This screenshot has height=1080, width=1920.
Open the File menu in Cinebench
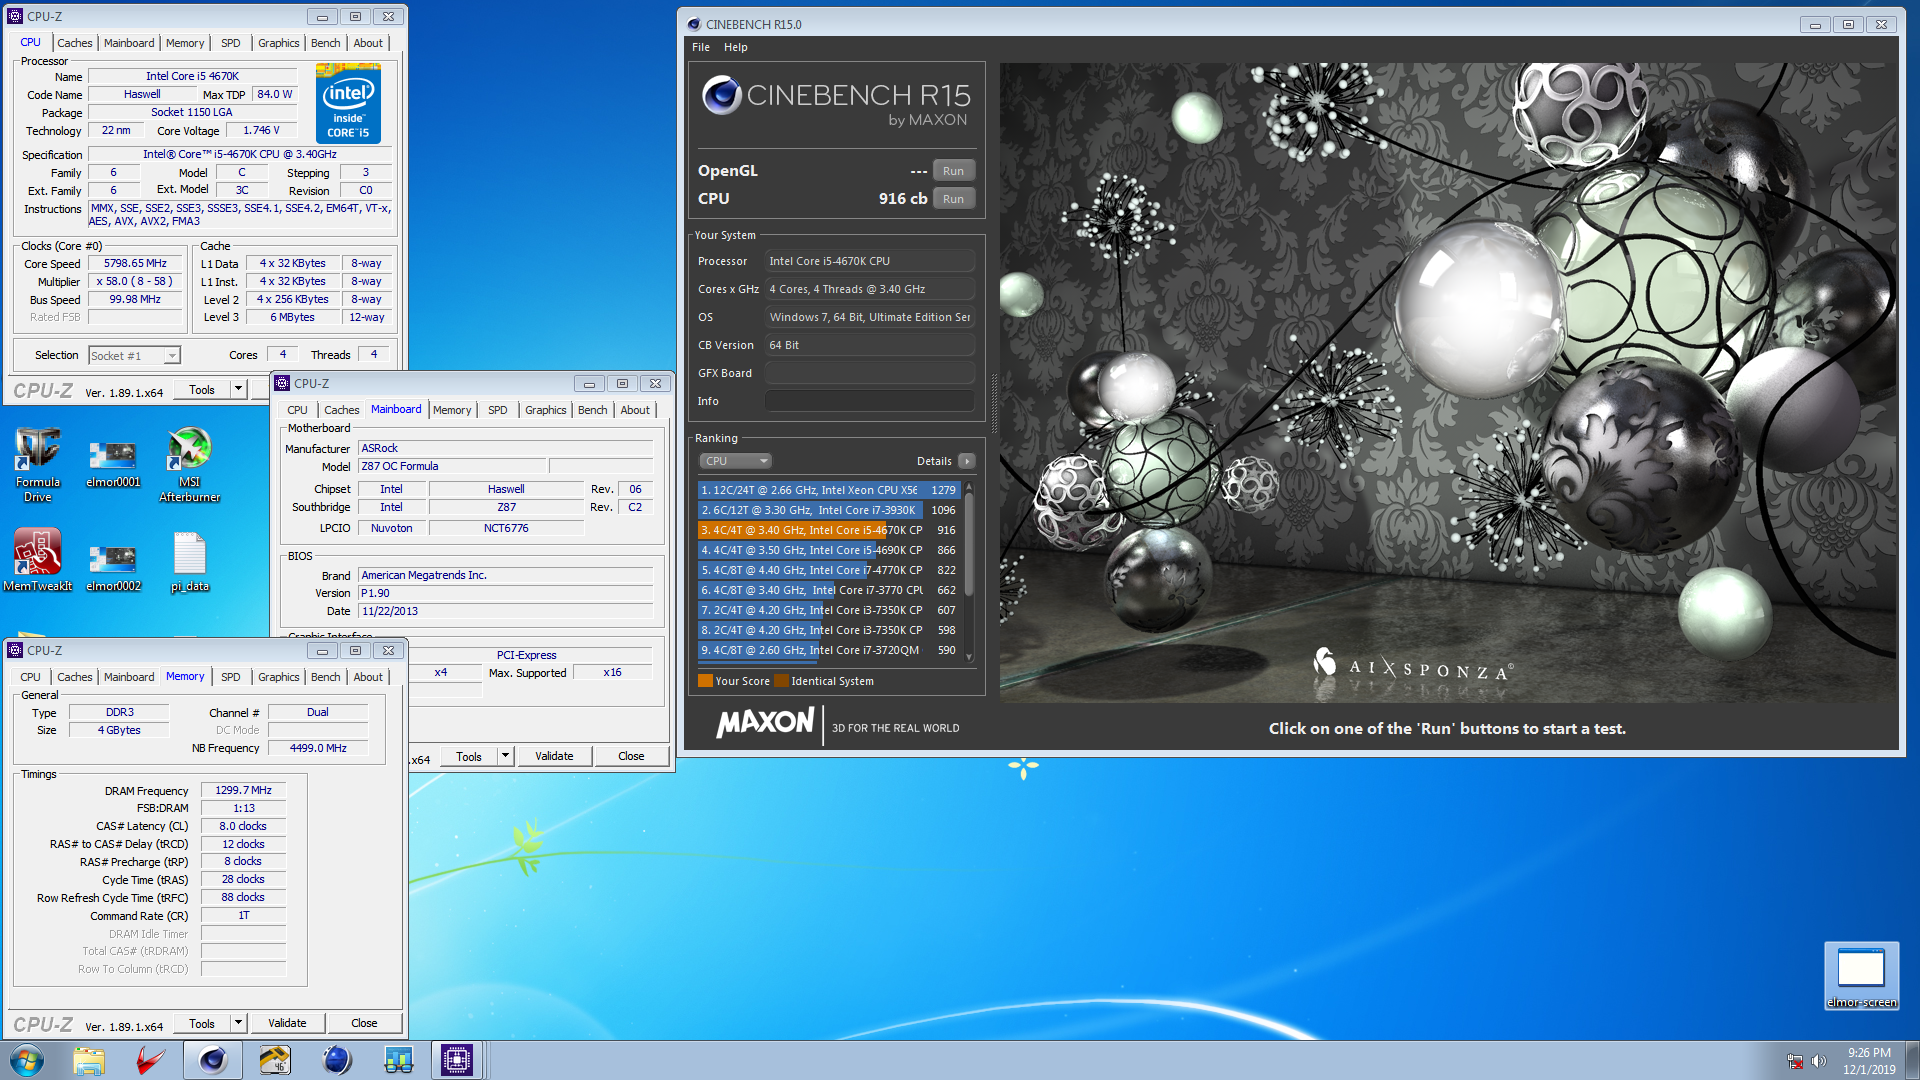coord(701,47)
